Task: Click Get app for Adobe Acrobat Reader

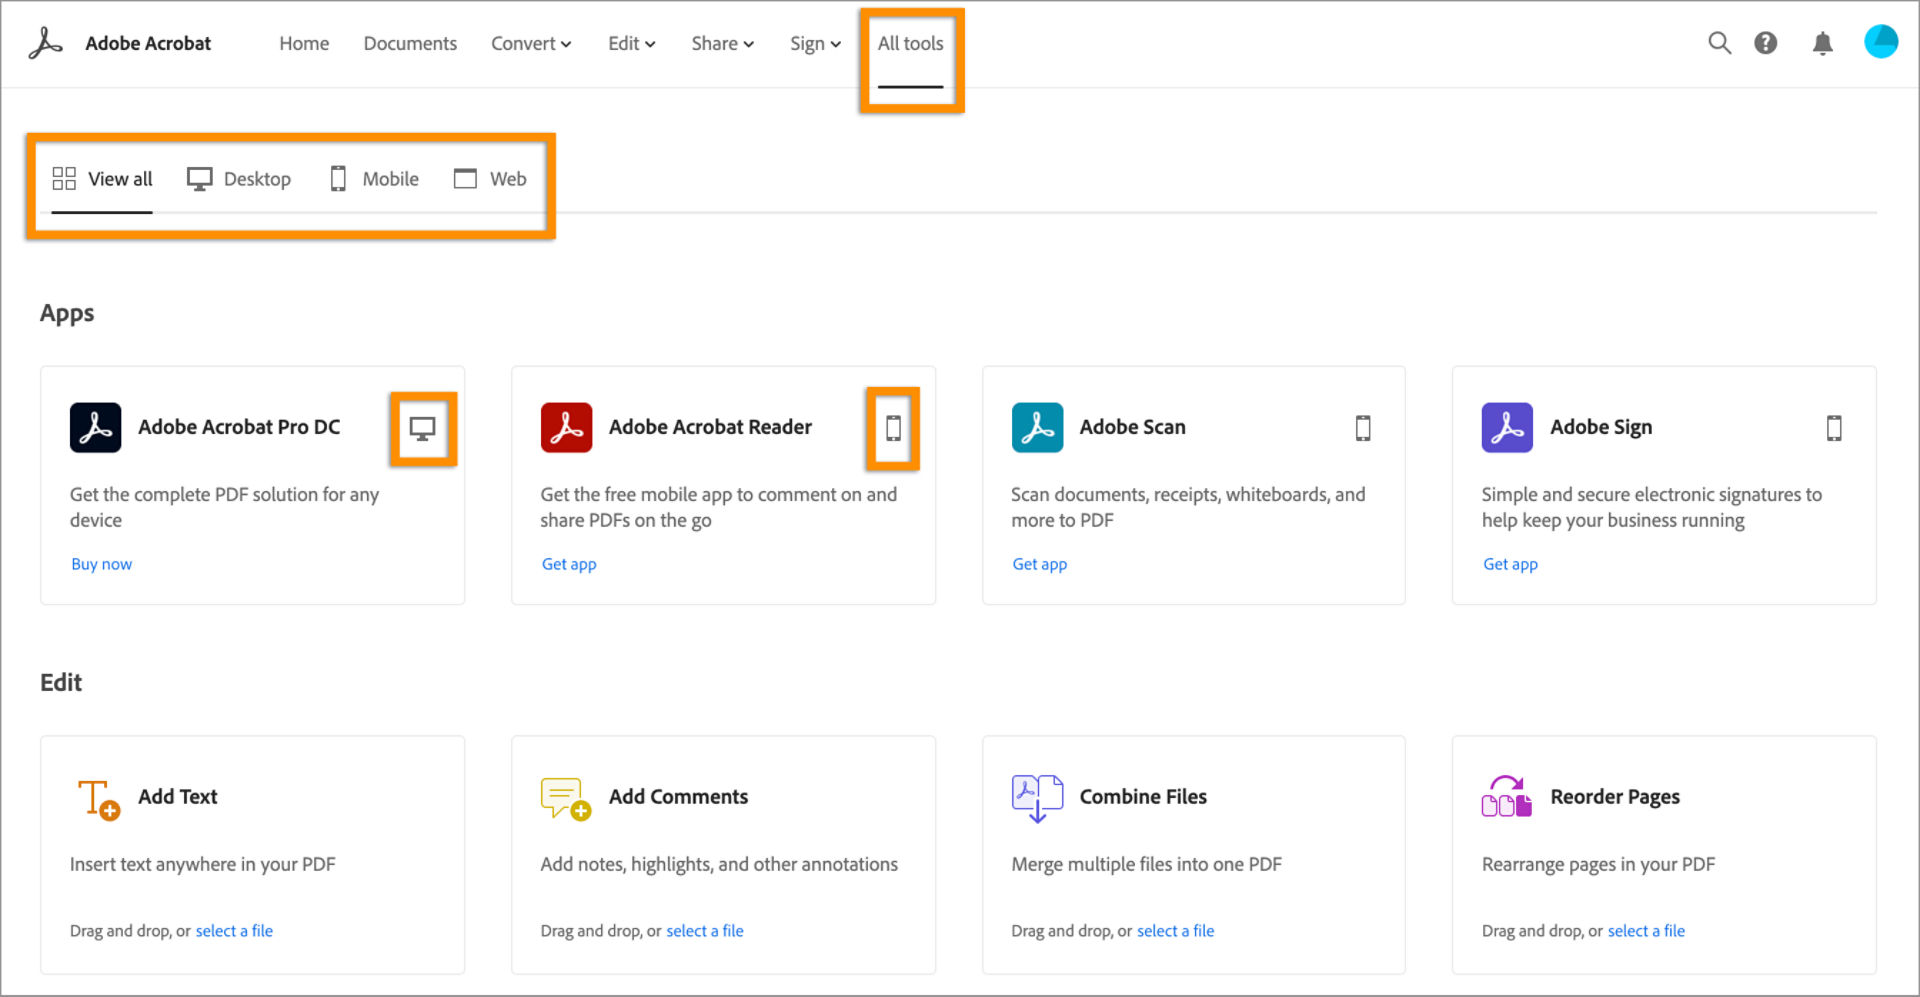Action: pyautogui.click(x=569, y=564)
